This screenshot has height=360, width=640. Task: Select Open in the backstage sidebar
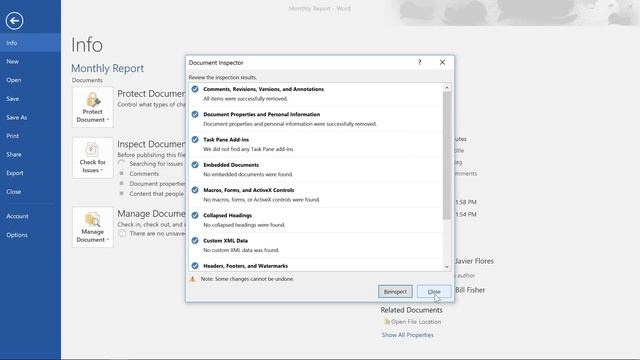click(30, 80)
